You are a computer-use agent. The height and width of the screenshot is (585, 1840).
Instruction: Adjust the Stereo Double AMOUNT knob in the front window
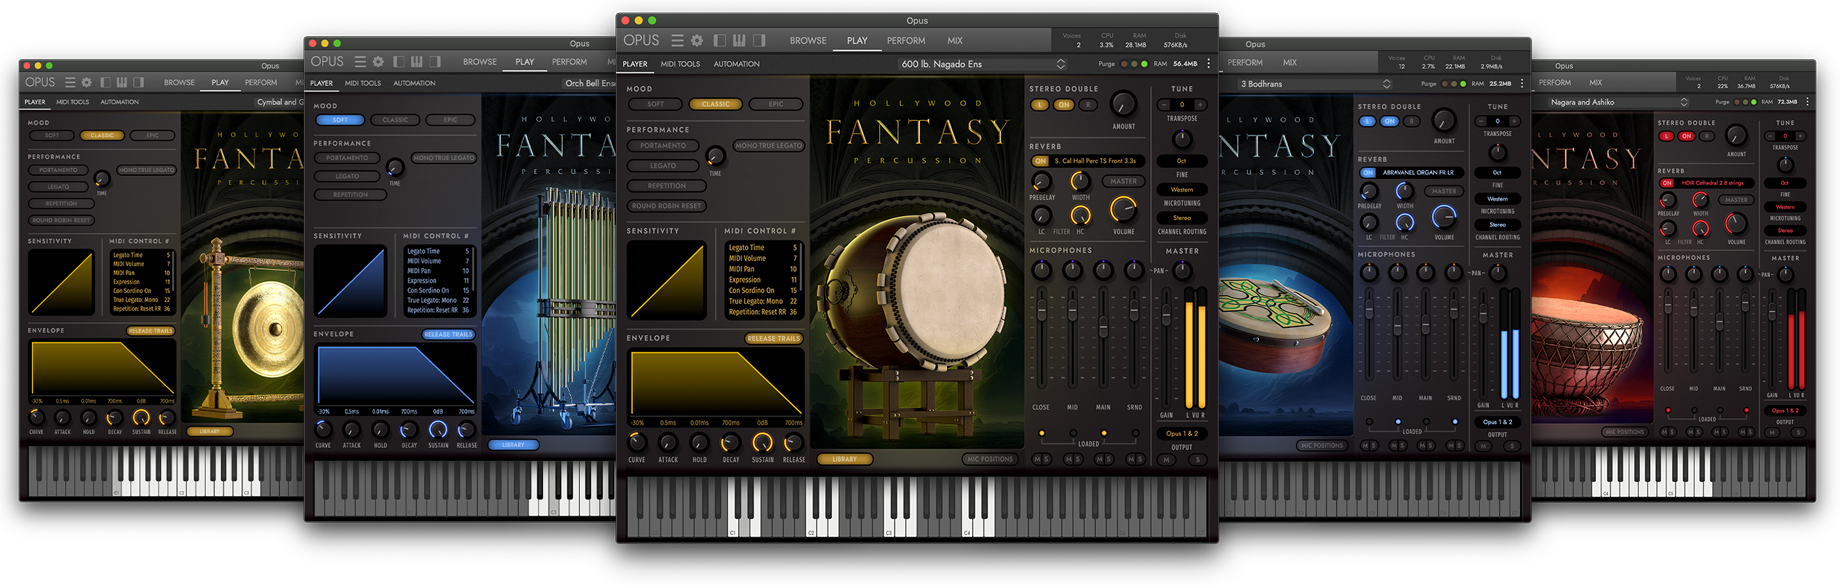pos(1123,104)
